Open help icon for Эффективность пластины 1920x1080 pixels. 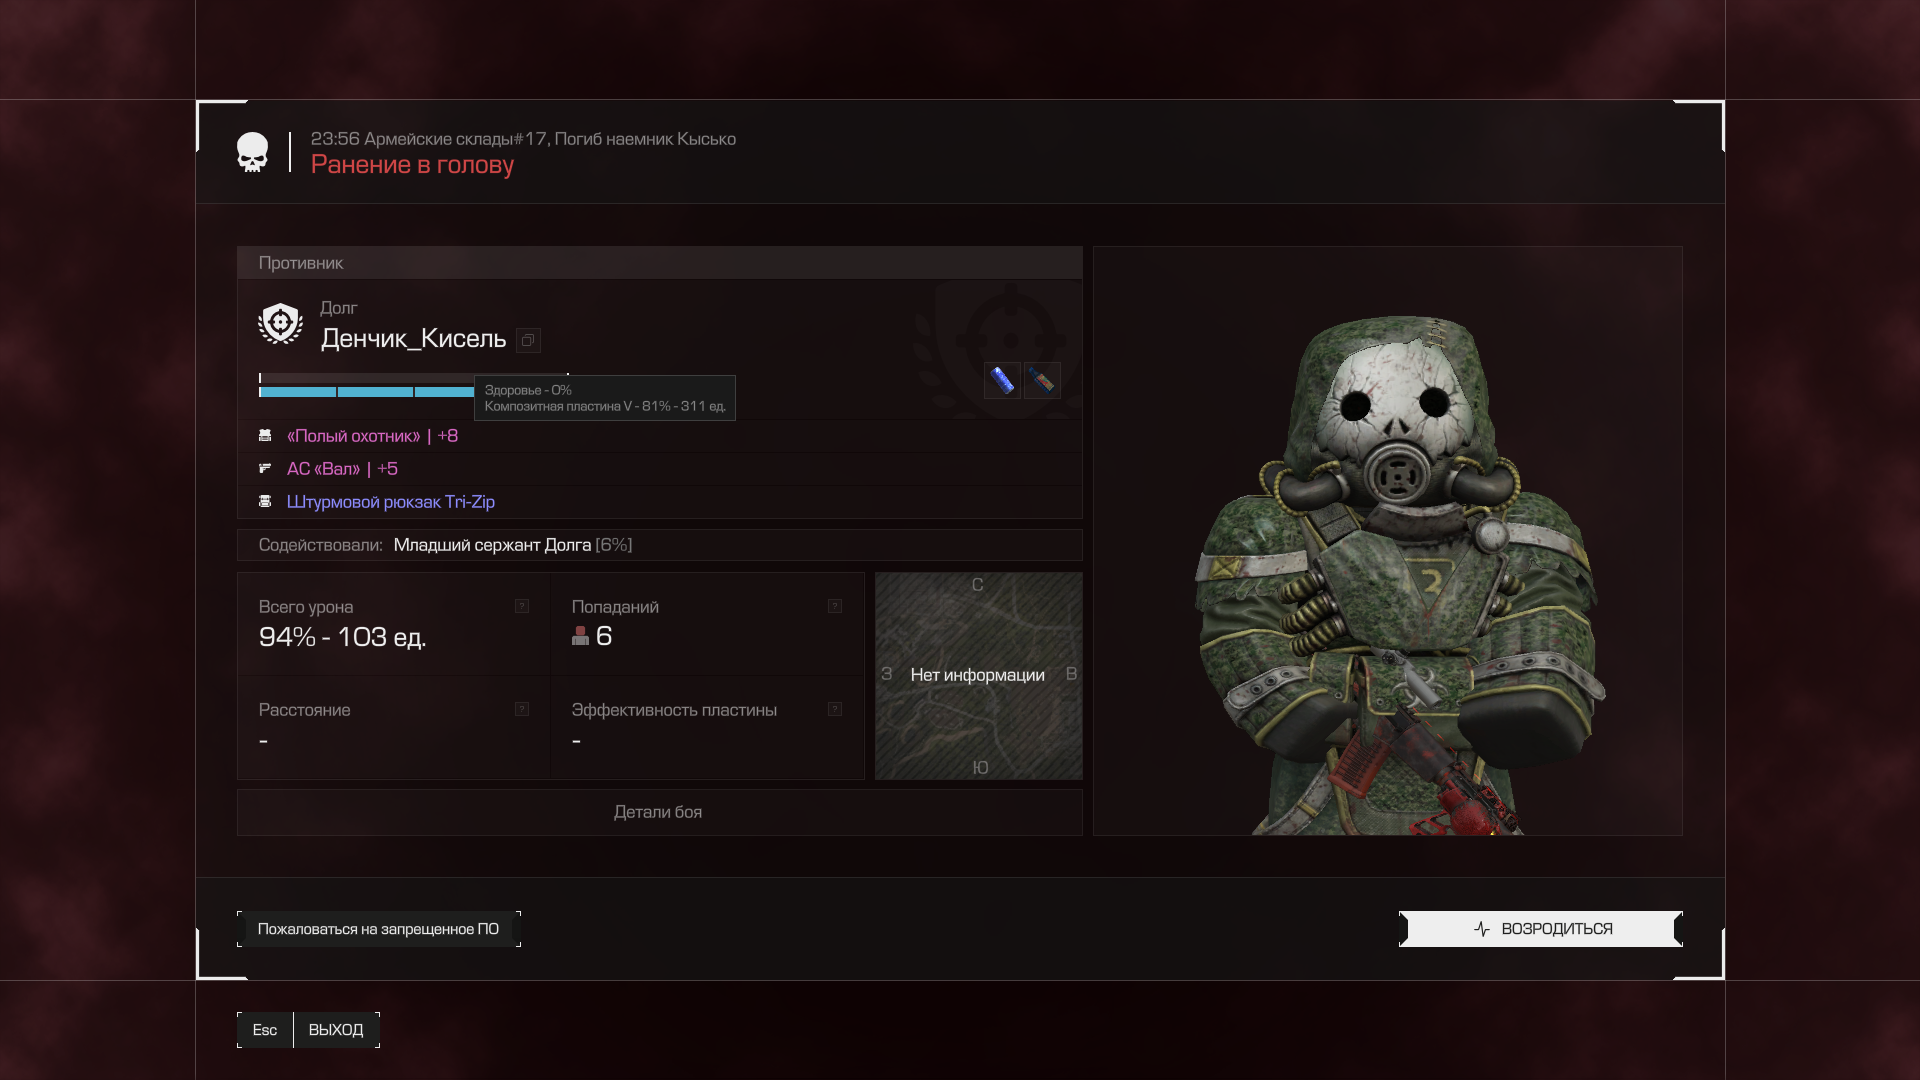(835, 709)
